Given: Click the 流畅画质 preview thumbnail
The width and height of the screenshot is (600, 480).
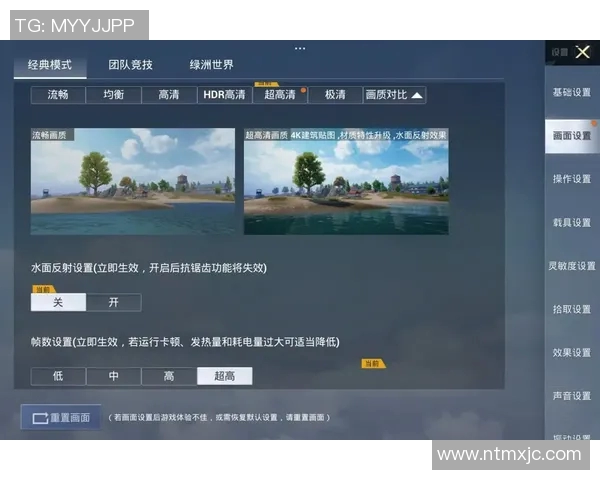Looking at the screenshot, I should pyautogui.click(x=133, y=181).
